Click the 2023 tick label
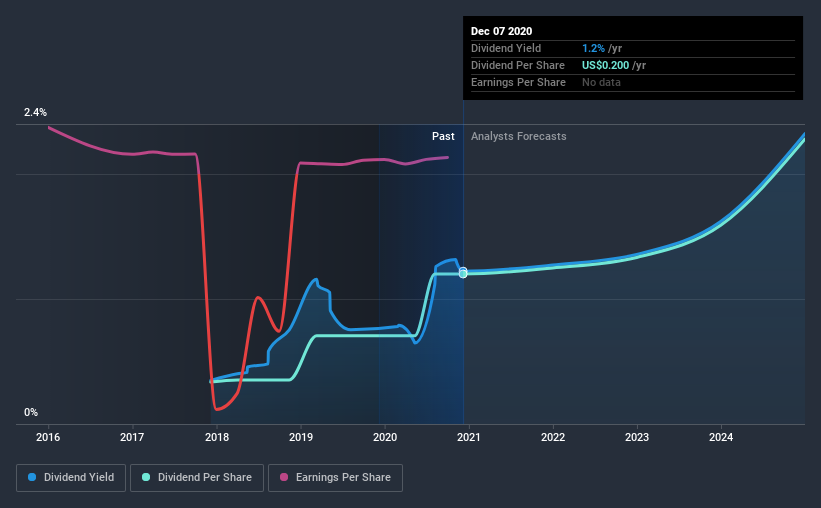This screenshot has width=821, height=508. tap(637, 437)
